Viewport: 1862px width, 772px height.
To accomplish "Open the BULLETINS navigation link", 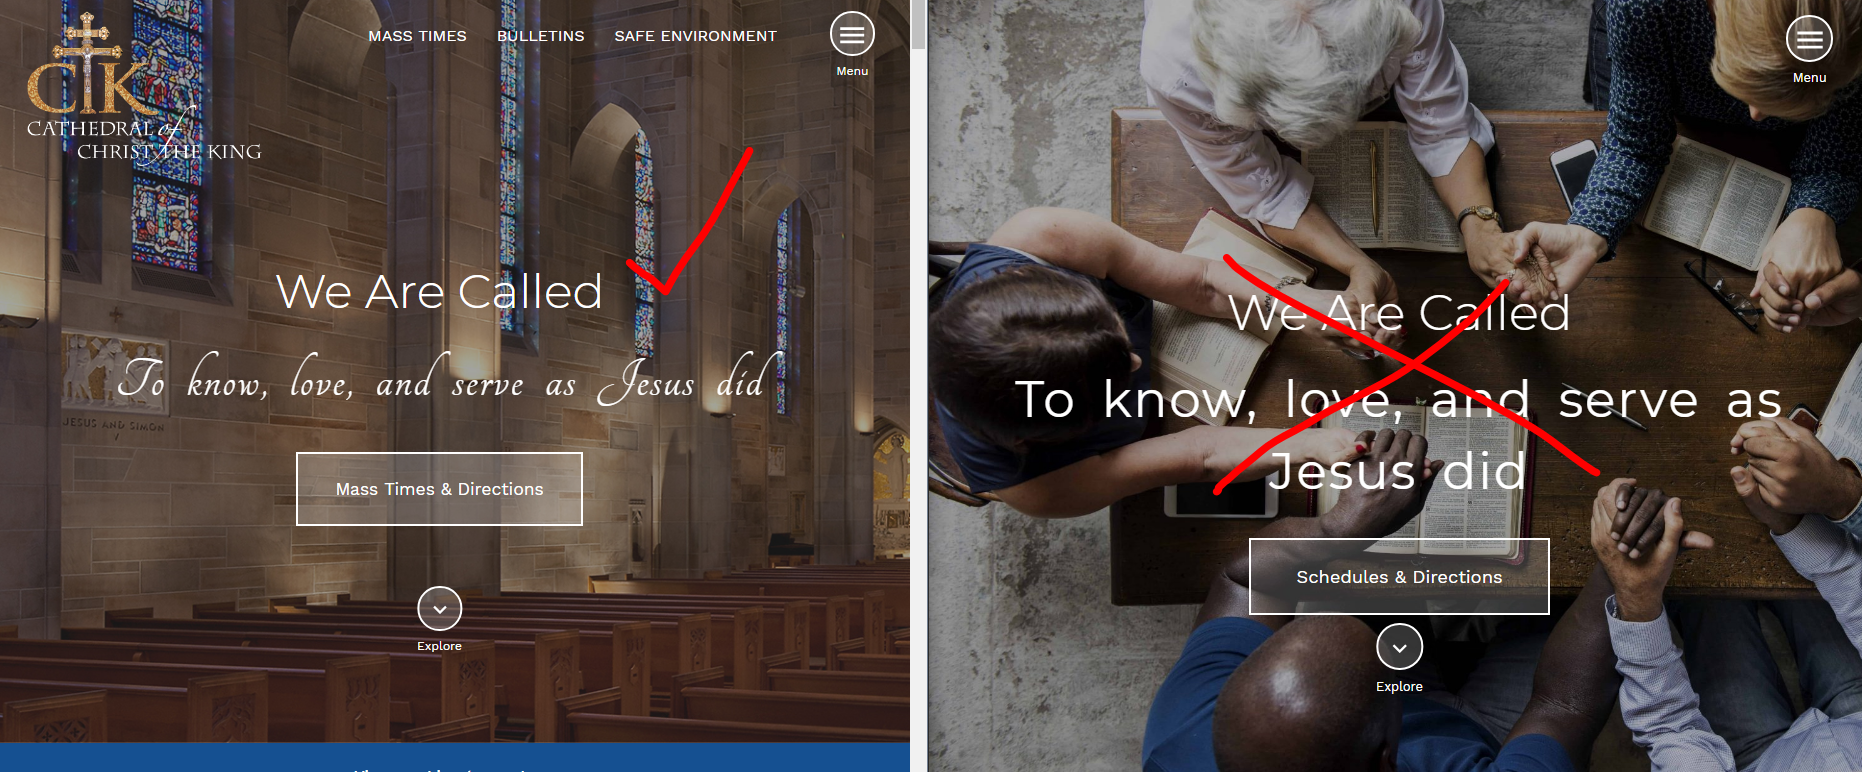I will coord(540,36).
